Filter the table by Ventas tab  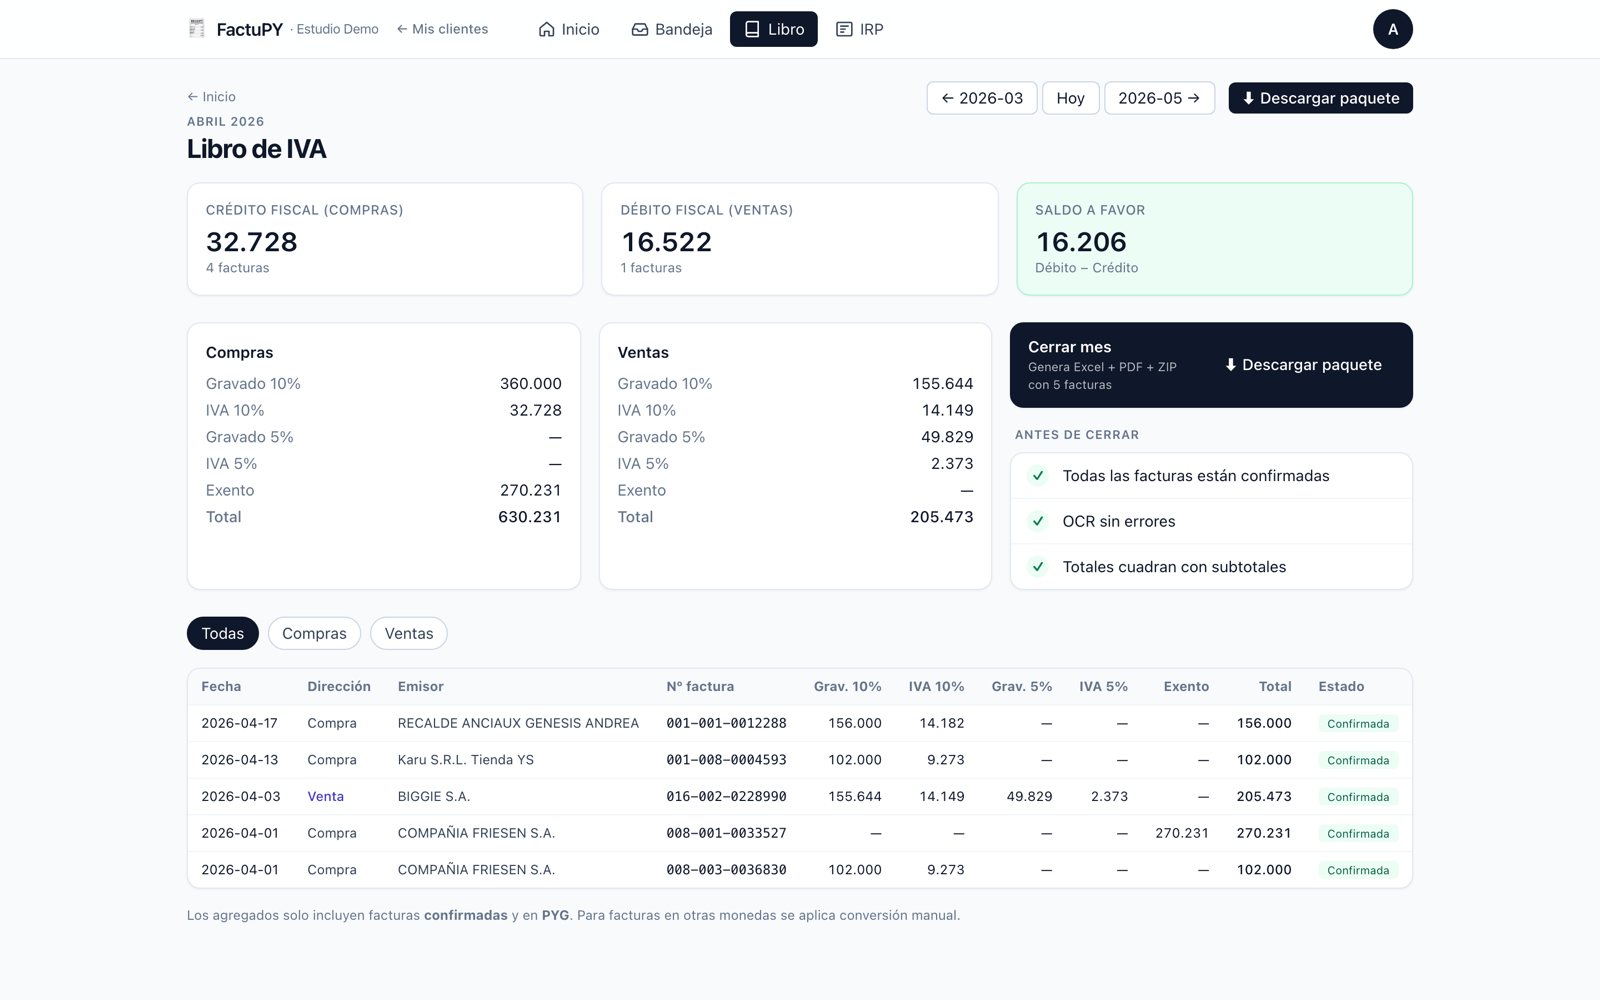pyautogui.click(x=409, y=633)
